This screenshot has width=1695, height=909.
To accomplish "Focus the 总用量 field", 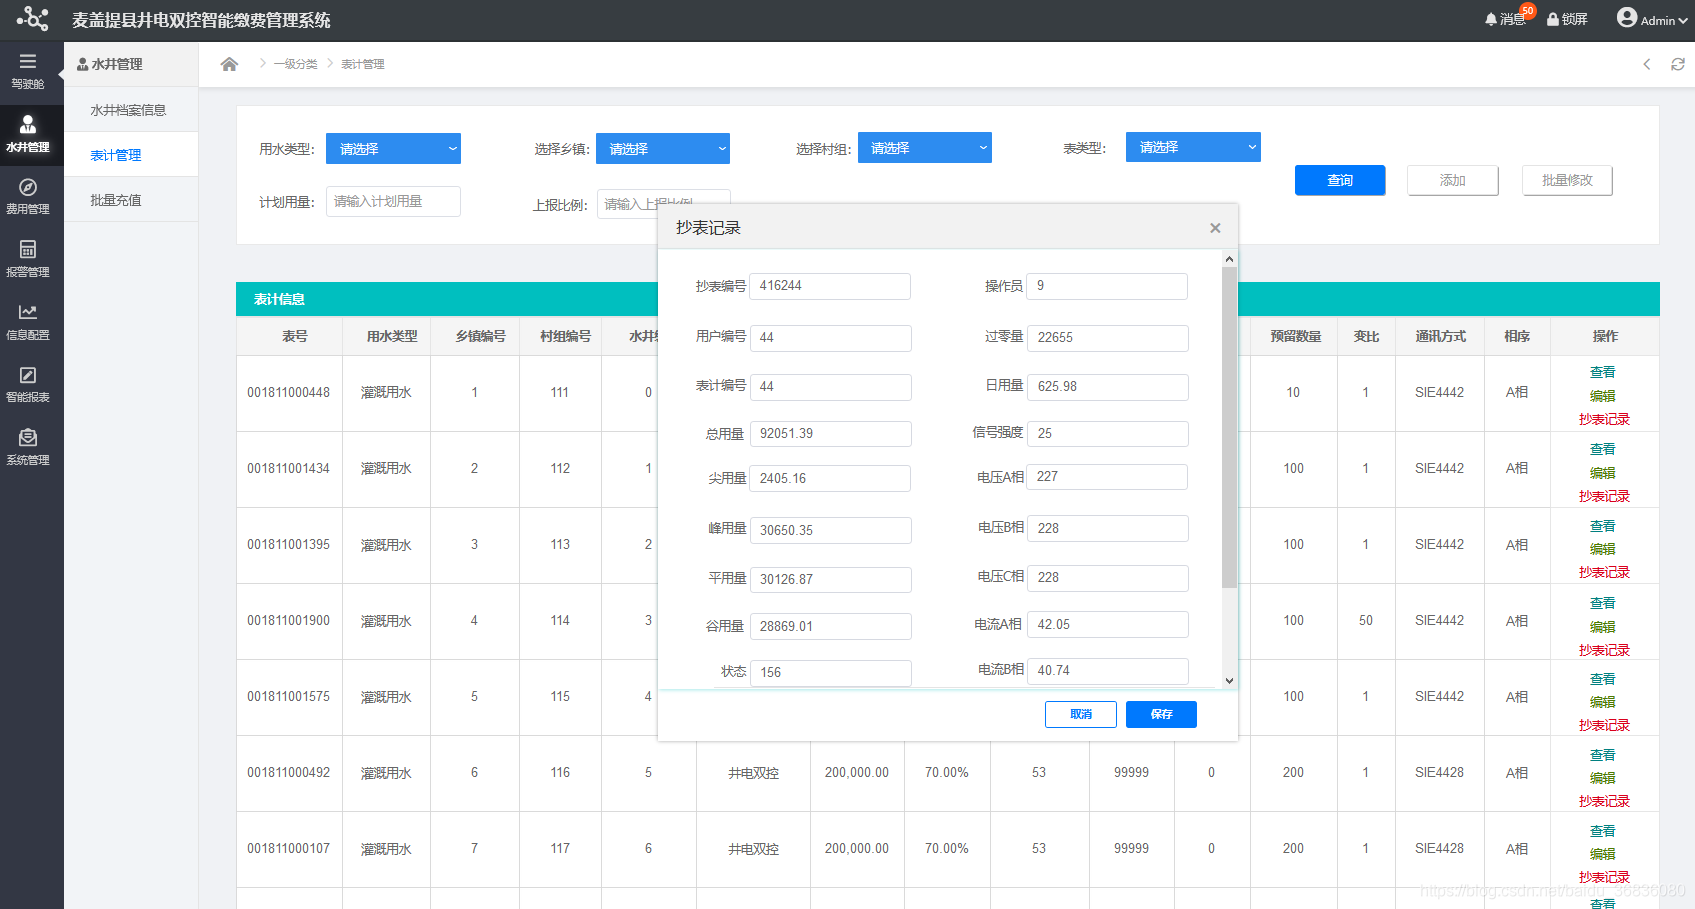I will pos(830,434).
